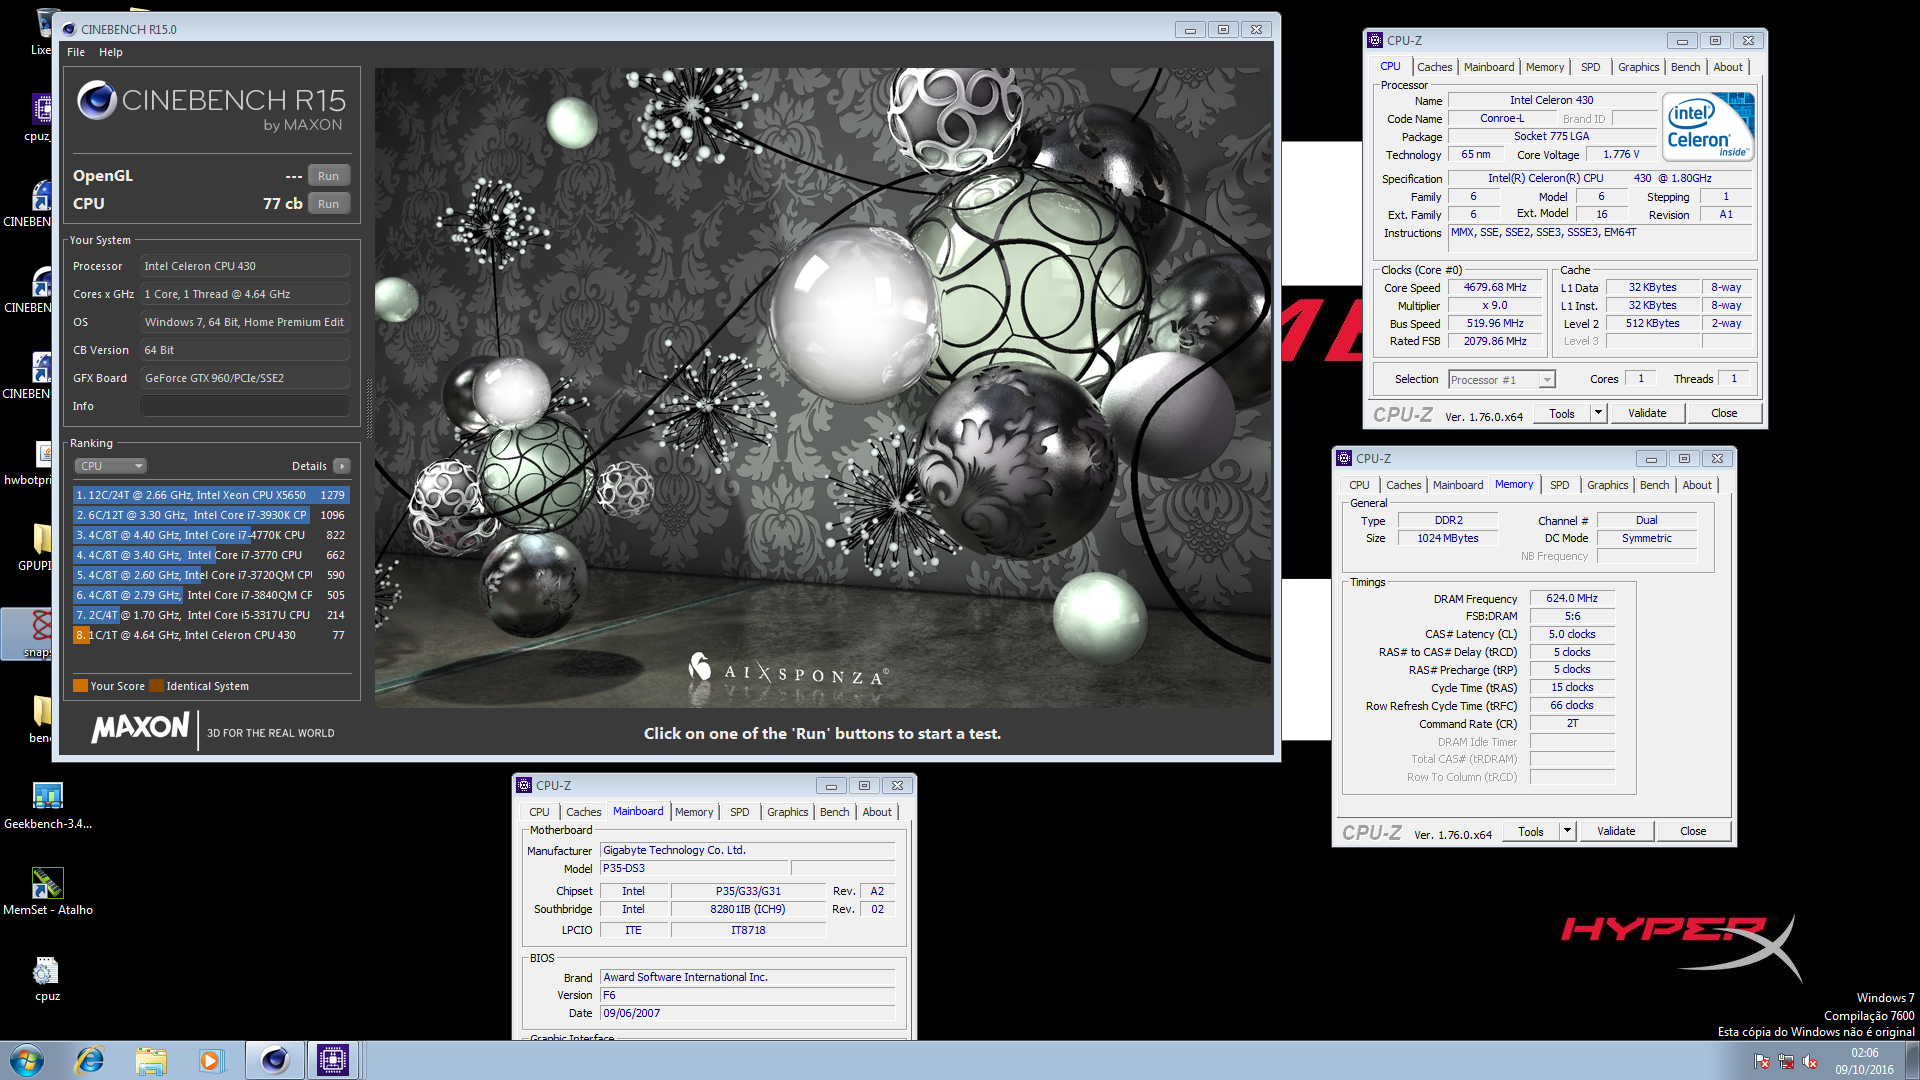Switch to Memory tab in Mainboard CPU-Z window
The image size is (1920, 1080).
click(694, 812)
